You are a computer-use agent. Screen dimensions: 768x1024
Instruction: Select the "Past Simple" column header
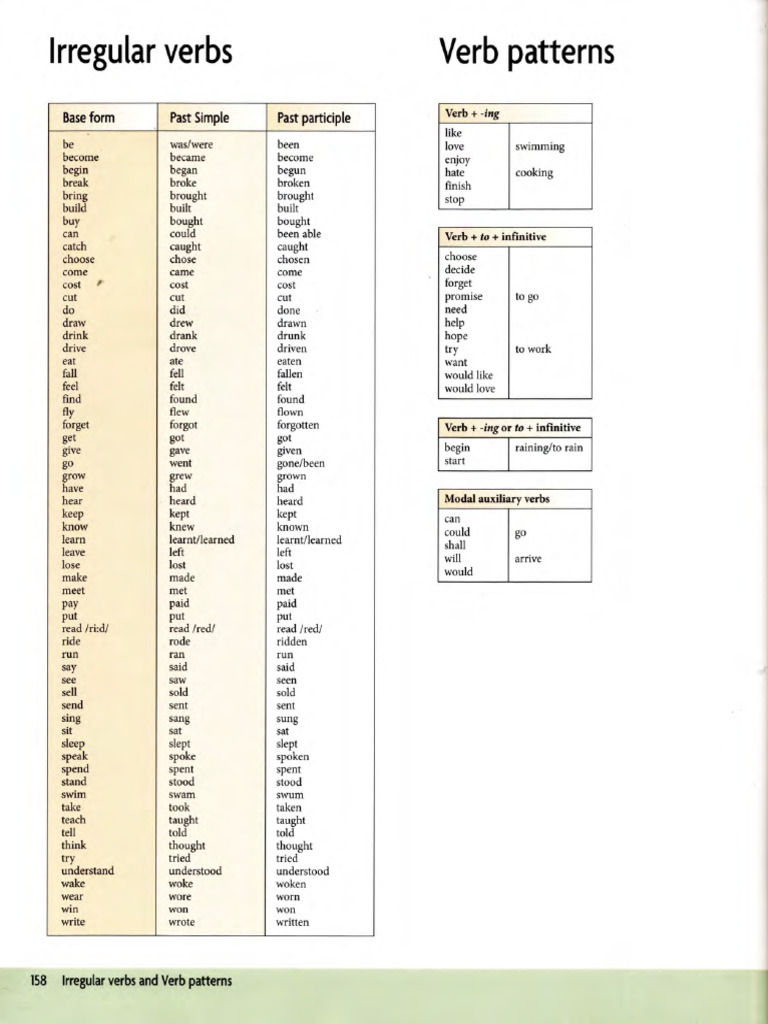(199, 118)
